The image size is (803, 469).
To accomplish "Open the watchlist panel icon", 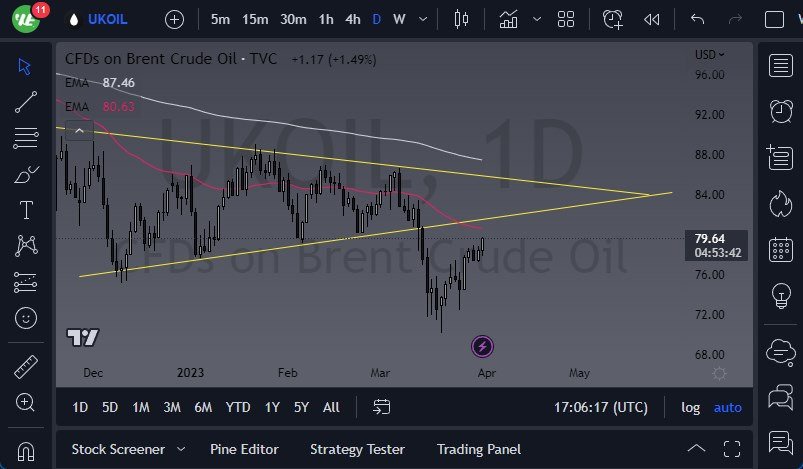I will coord(780,65).
